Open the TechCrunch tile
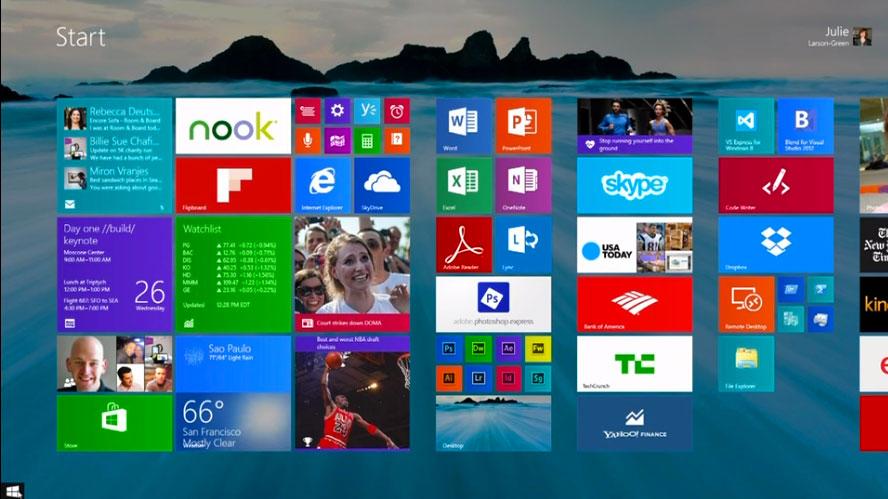Image resolution: width=888 pixels, height=499 pixels. click(634, 364)
